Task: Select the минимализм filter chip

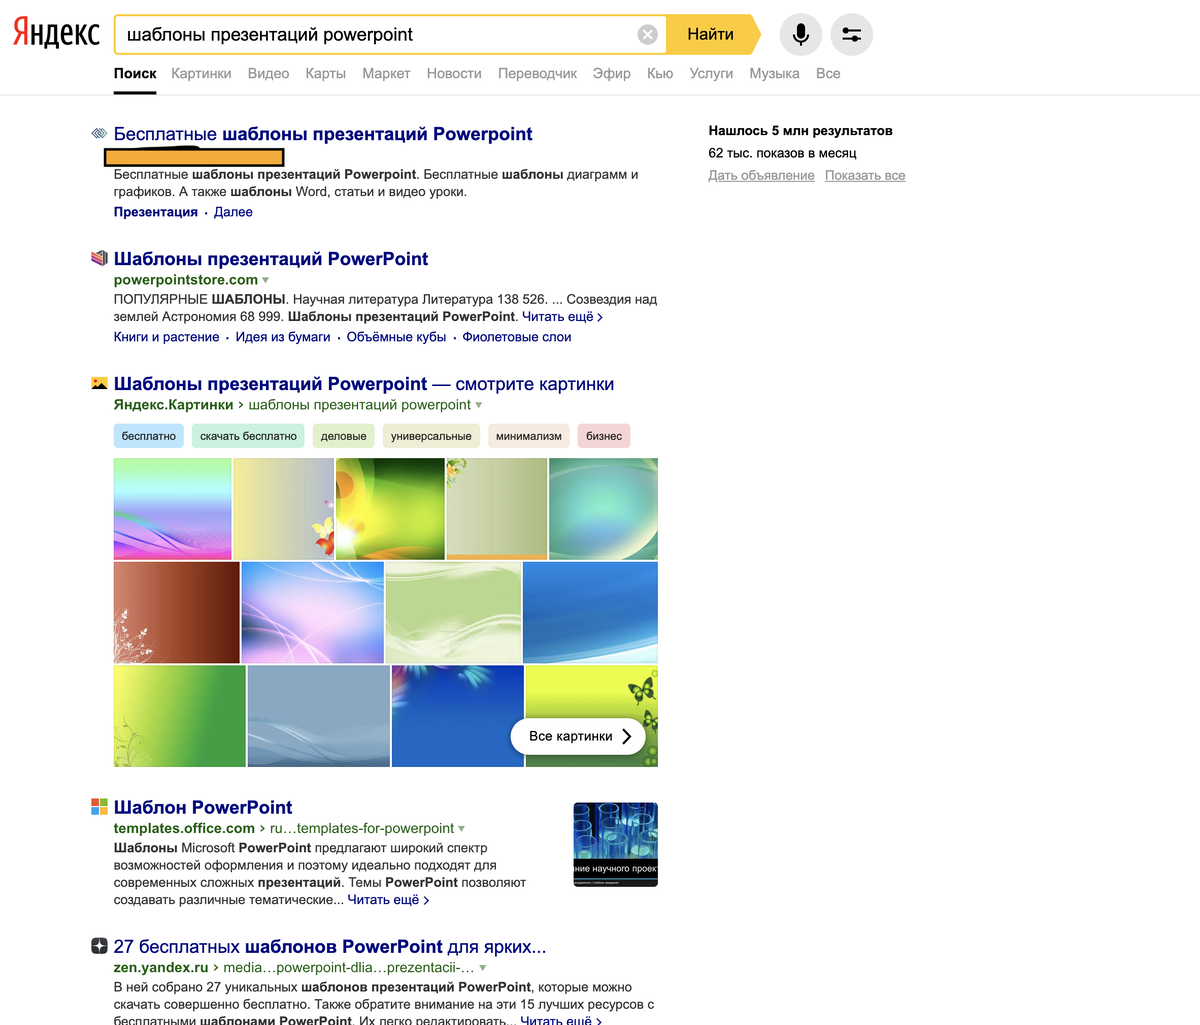Action: point(529,436)
